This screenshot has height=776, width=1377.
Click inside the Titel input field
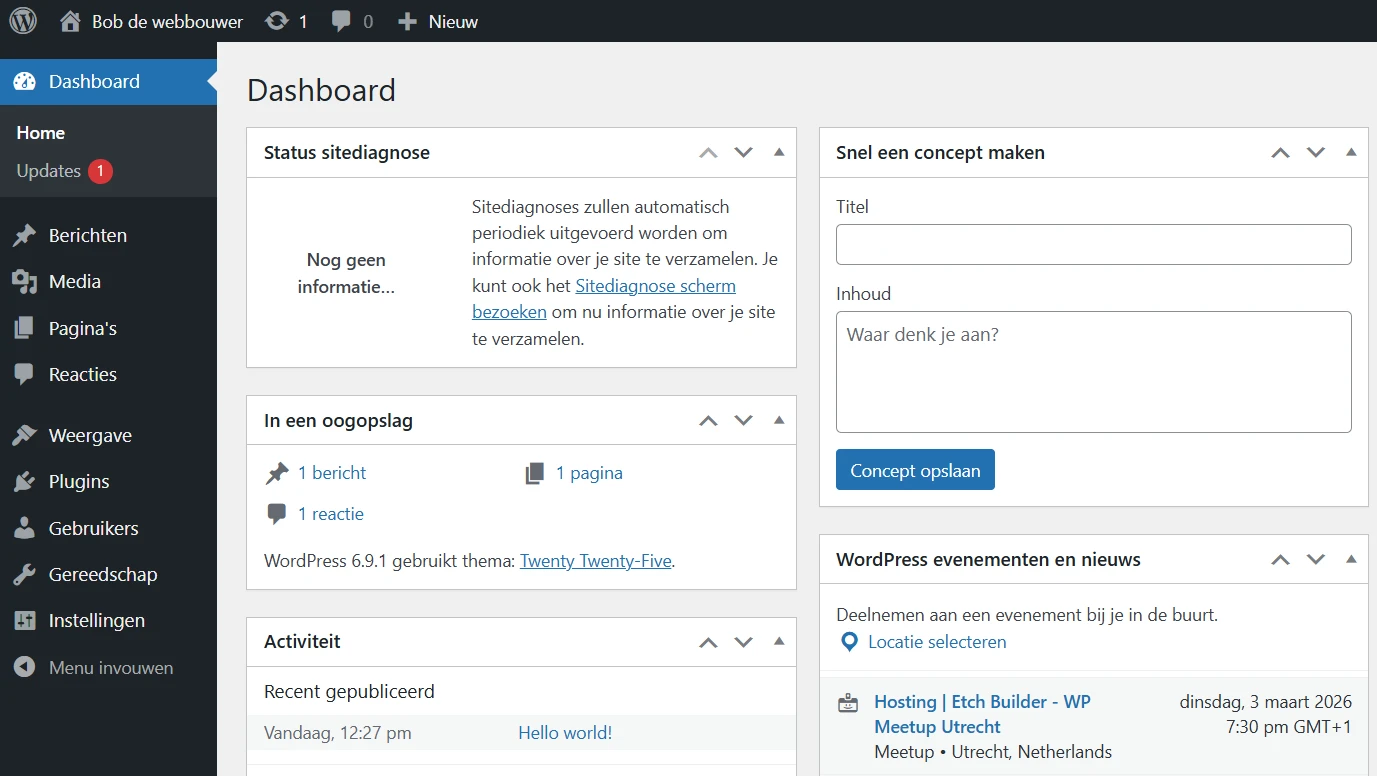tap(1093, 244)
